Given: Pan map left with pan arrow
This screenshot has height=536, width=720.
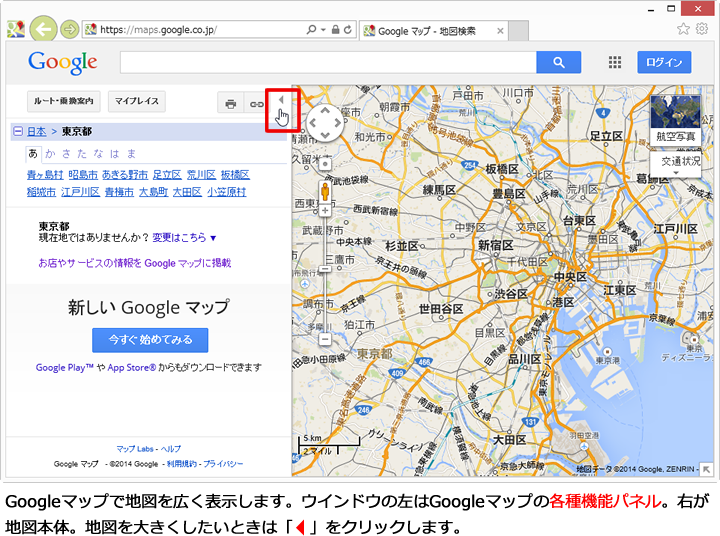Looking at the screenshot, I should pos(312,123).
